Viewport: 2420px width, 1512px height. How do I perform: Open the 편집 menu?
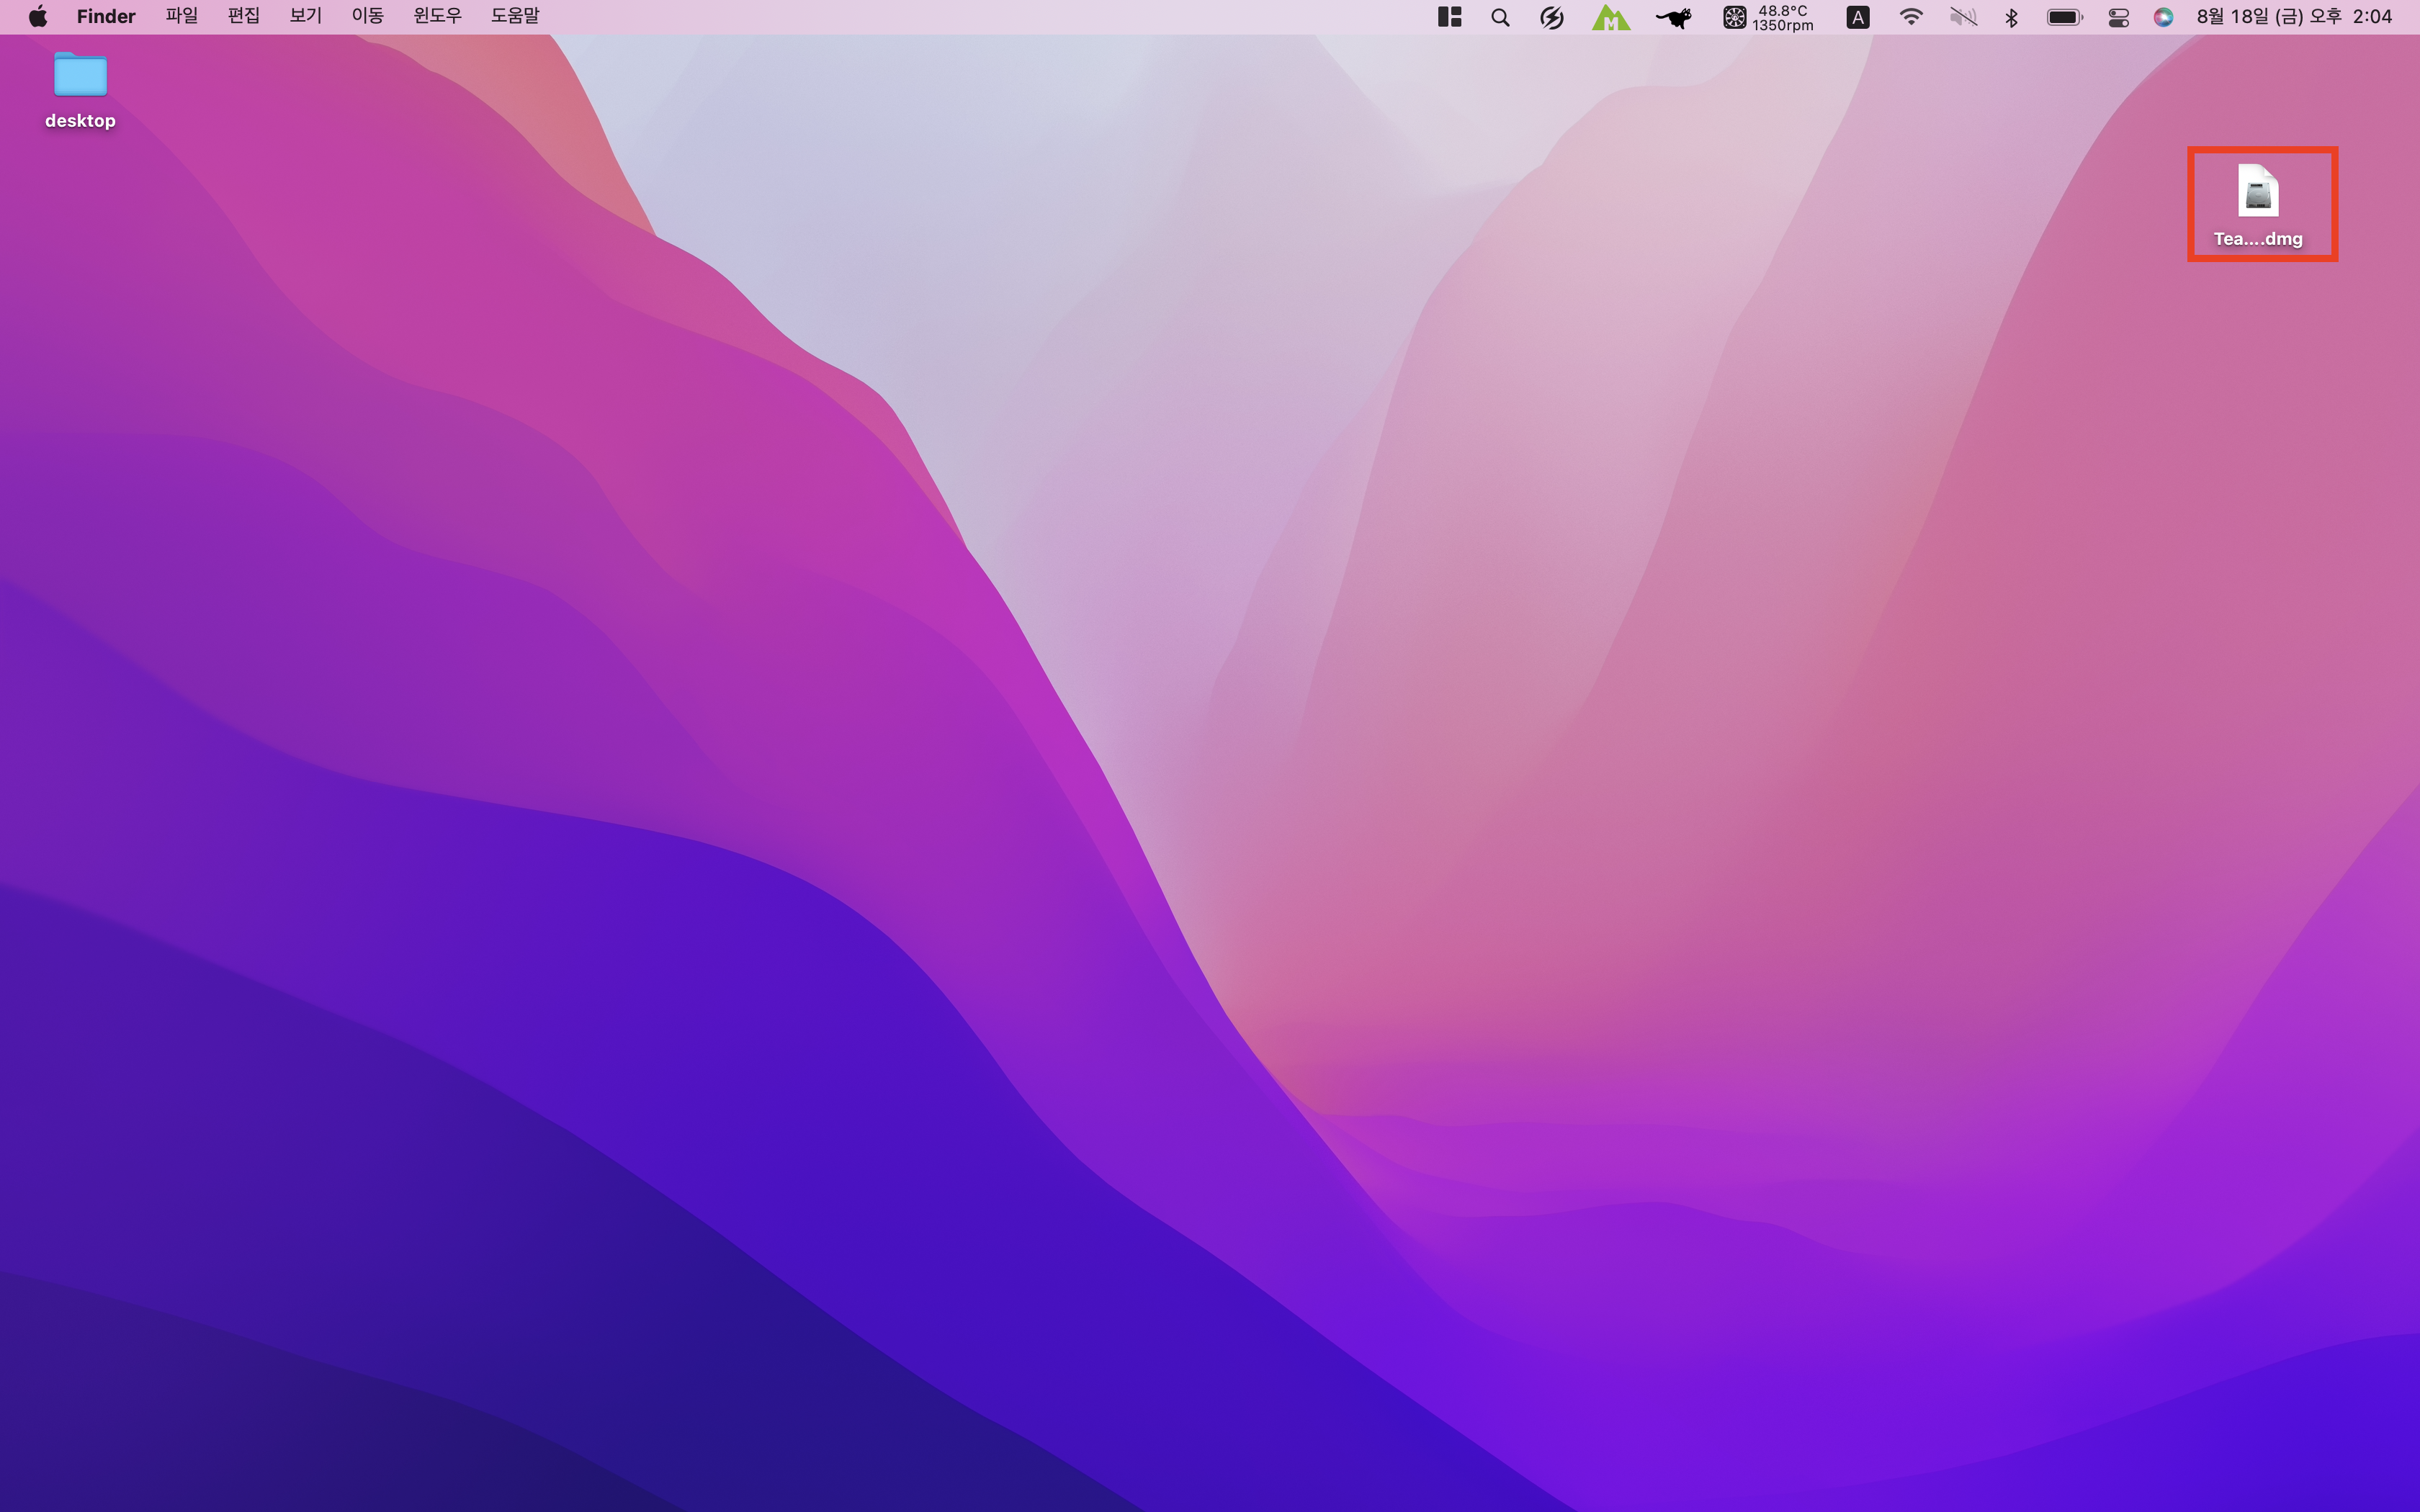[x=243, y=16]
